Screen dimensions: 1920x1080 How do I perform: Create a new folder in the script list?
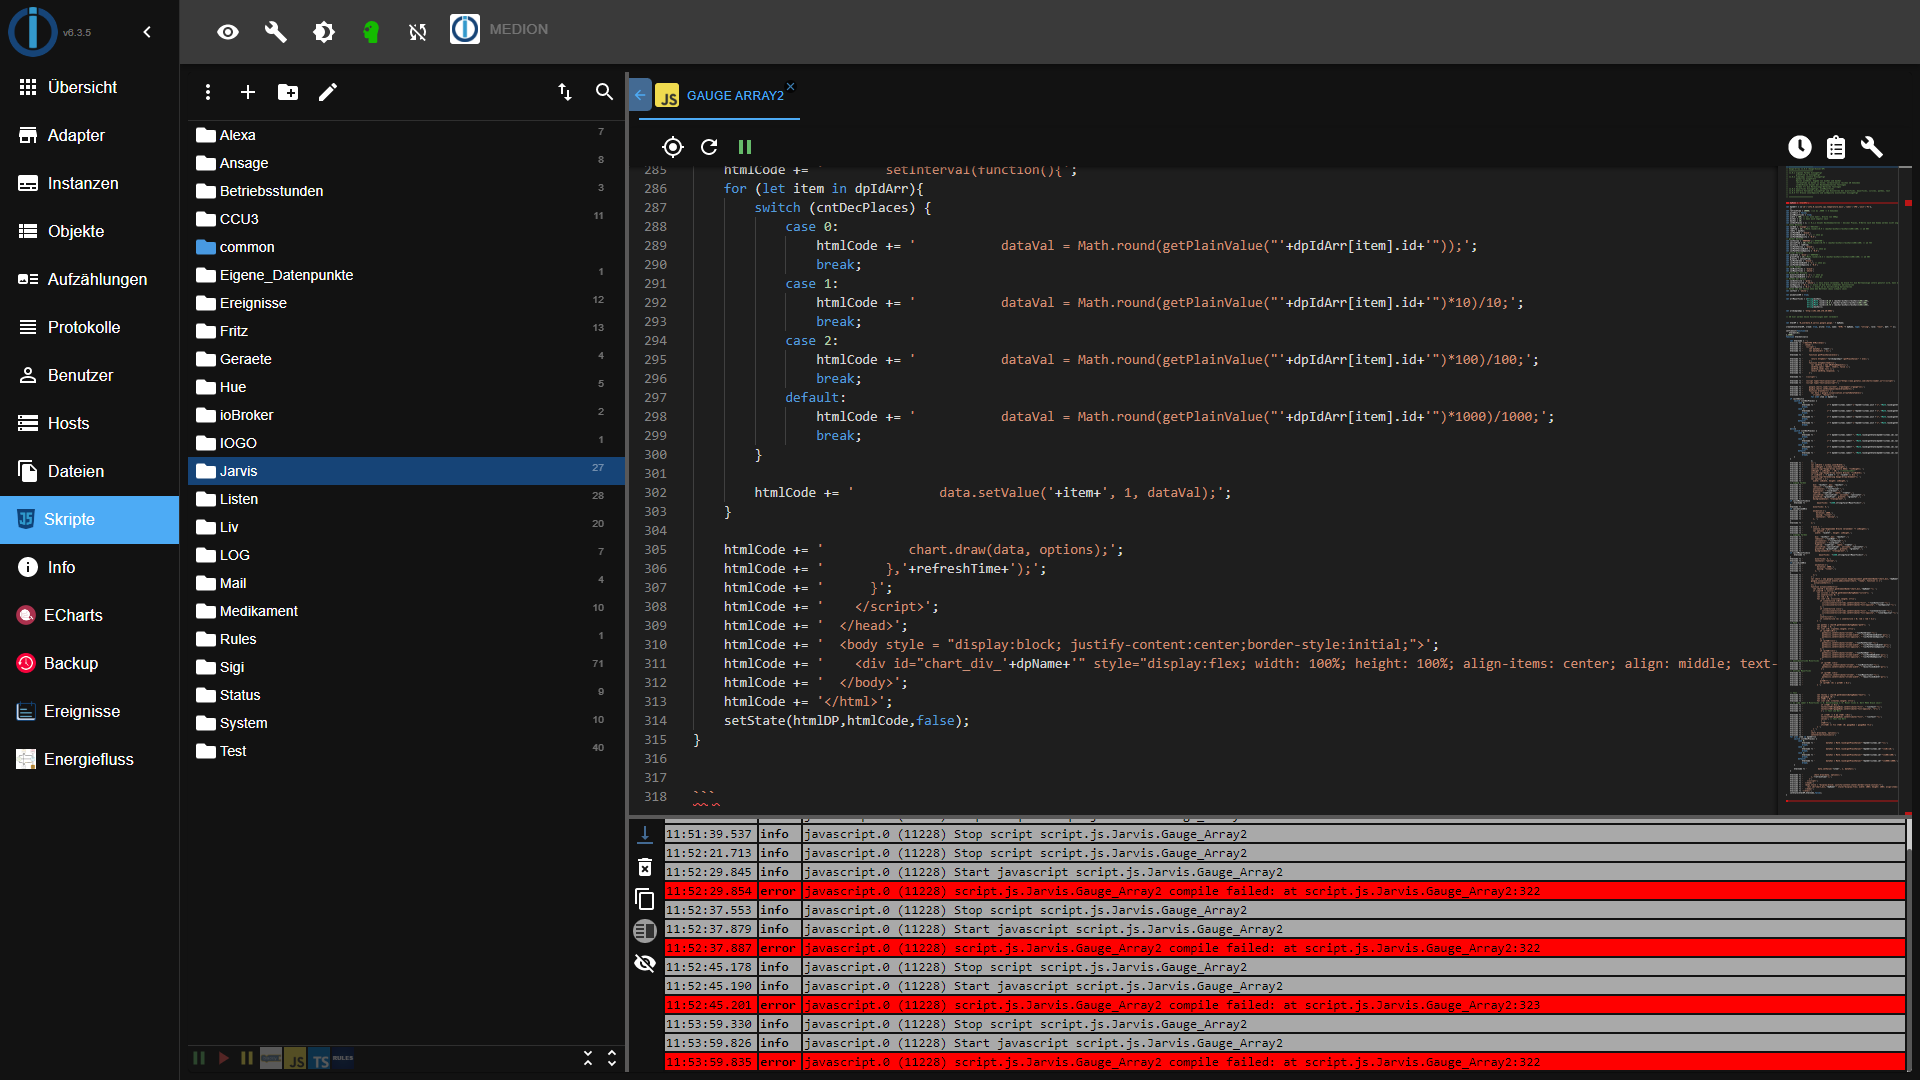[288, 92]
